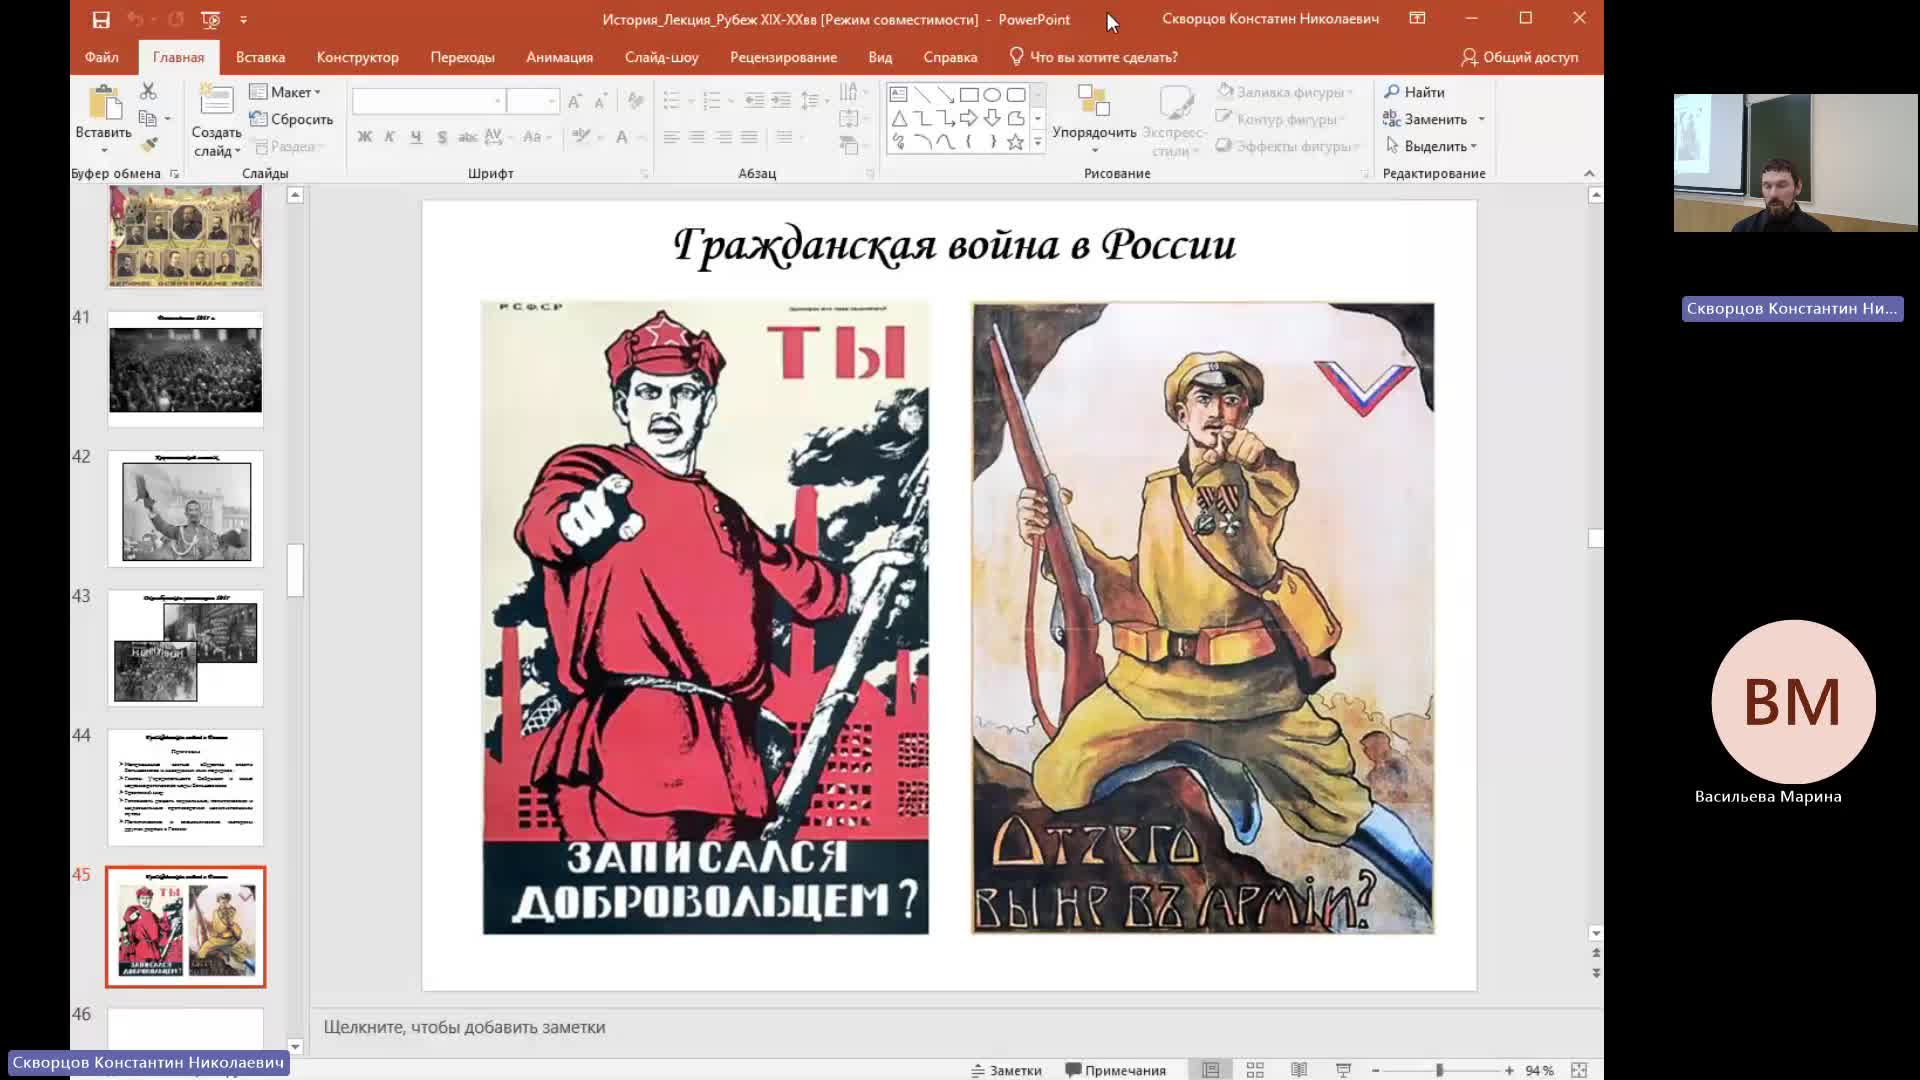The height and width of the screenshot is (1080, 1920).
Task: Select the oval shape
Action: [992, 95]
